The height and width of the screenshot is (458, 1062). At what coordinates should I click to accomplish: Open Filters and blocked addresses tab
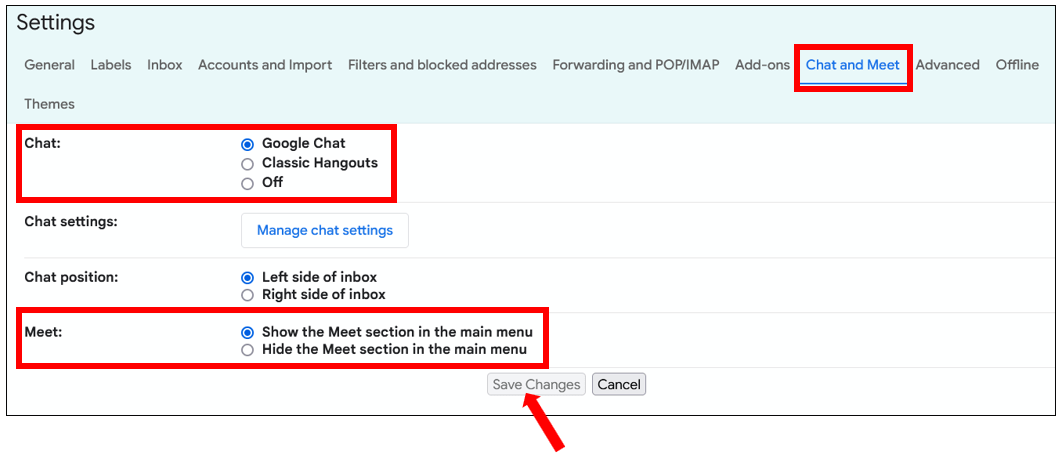click(x=442, y=65)
